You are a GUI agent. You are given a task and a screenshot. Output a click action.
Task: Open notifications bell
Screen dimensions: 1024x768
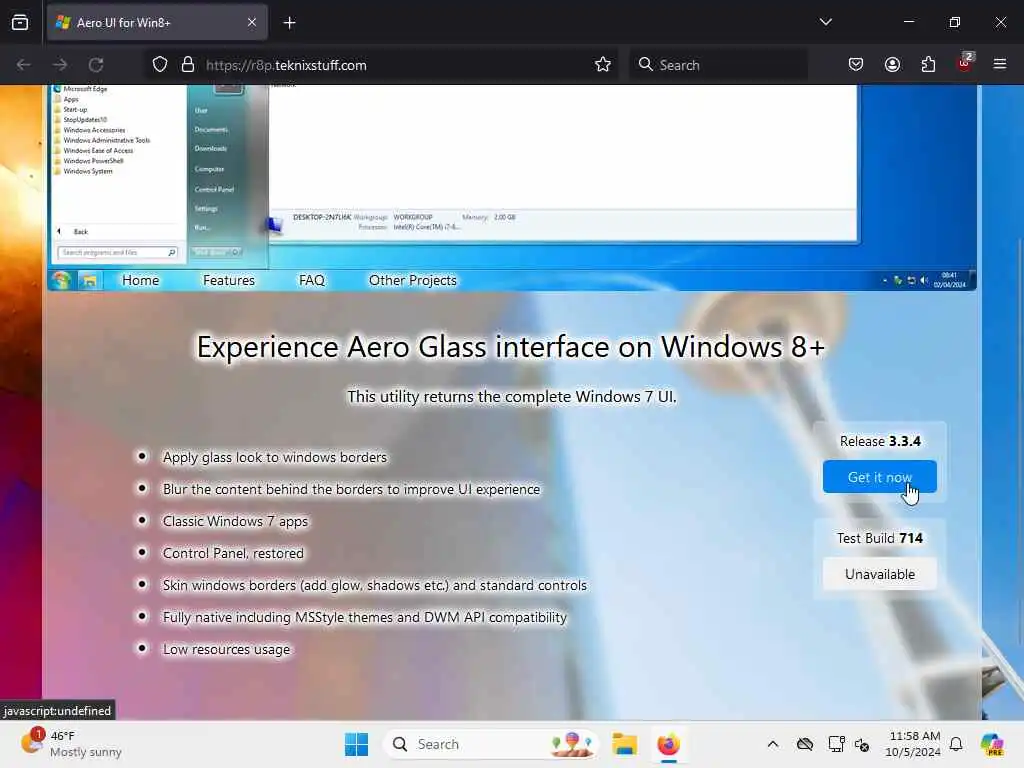point(956,744)
